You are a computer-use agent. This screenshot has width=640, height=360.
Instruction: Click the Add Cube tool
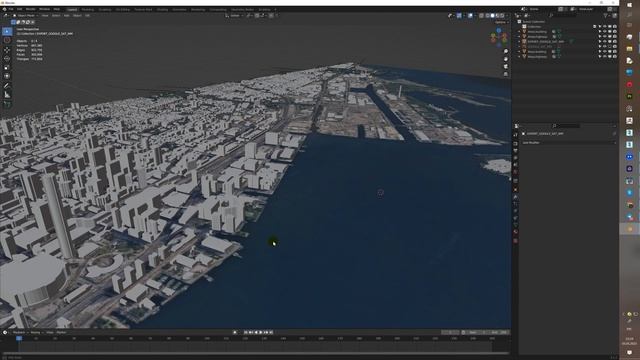coord(7,104)
